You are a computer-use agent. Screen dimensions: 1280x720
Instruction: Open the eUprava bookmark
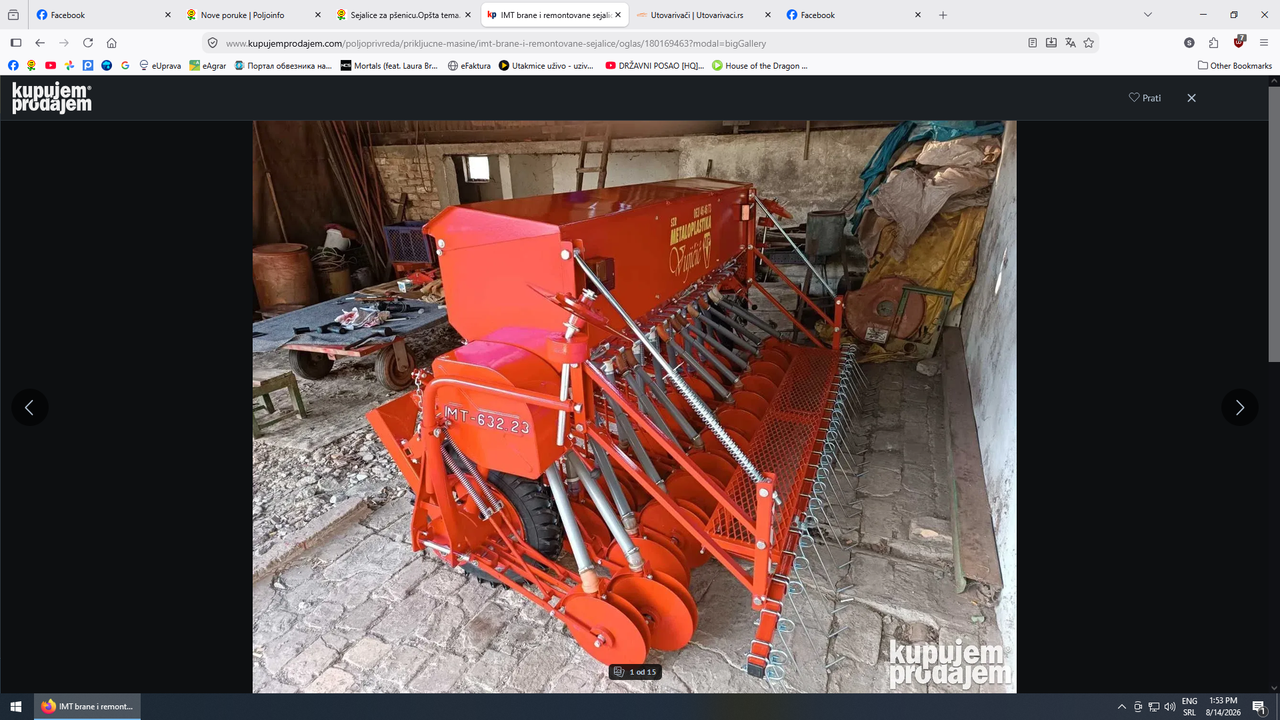click(x=160, y=65)
